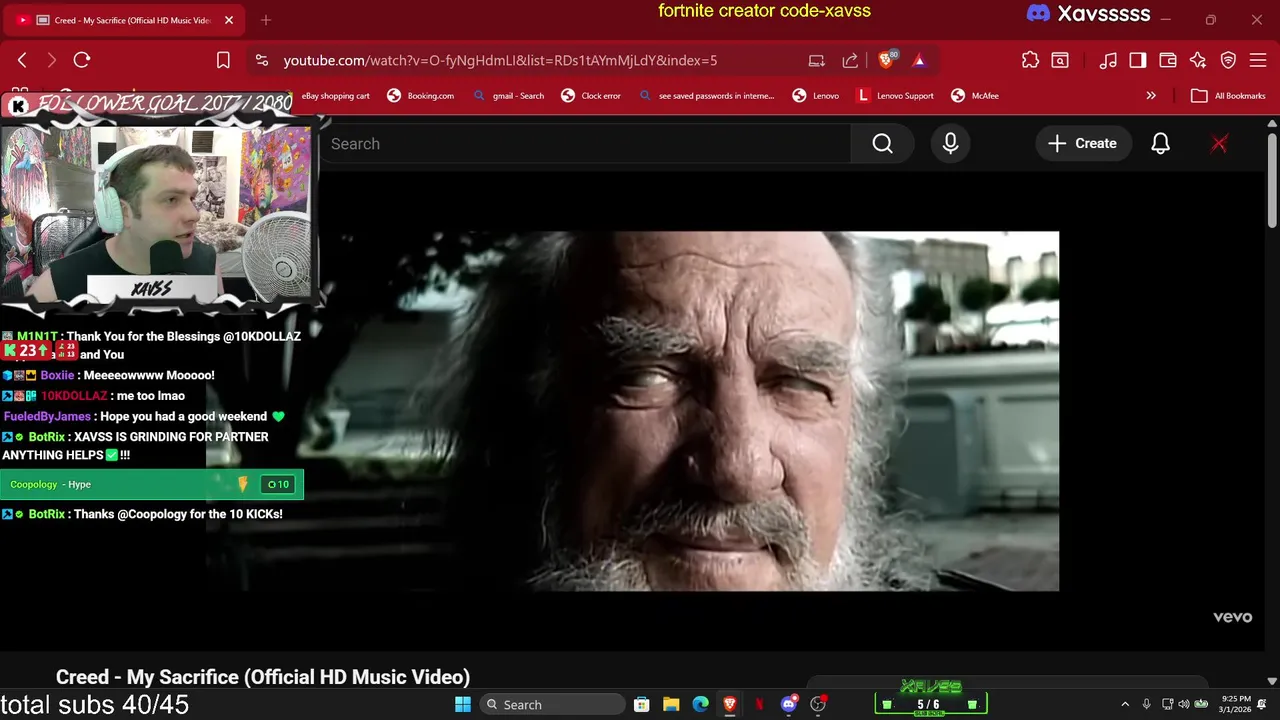Open the site settings icon beside the URL

[x=262, y=60]
